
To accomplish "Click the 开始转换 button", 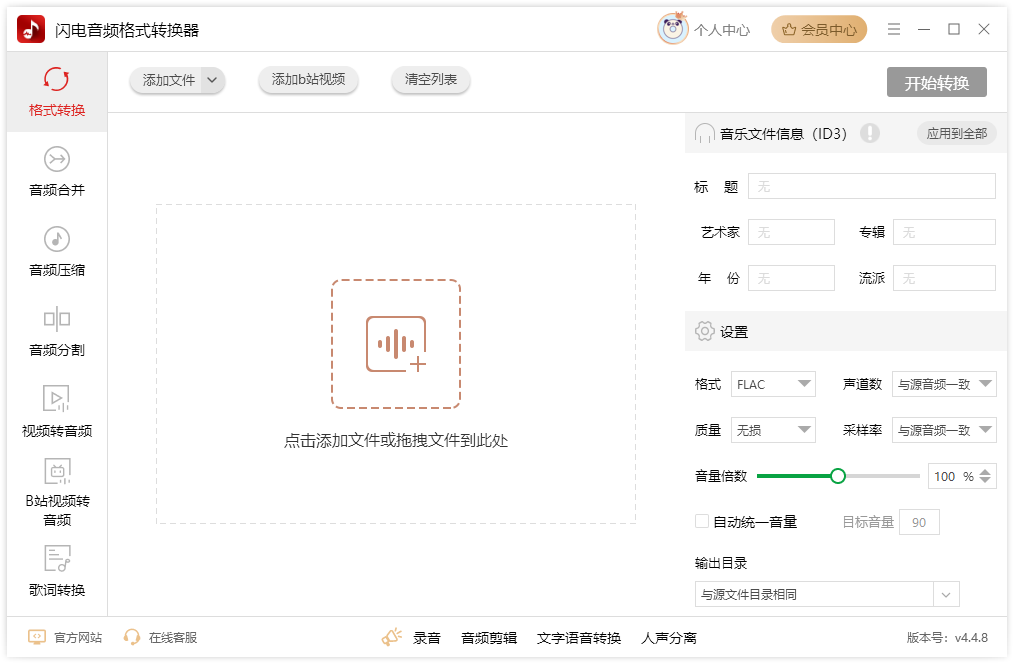I will click(x=936, y=82).
